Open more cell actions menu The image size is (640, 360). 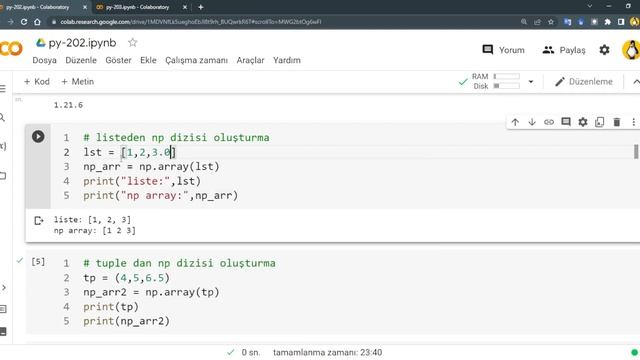[x=633, y=122]
